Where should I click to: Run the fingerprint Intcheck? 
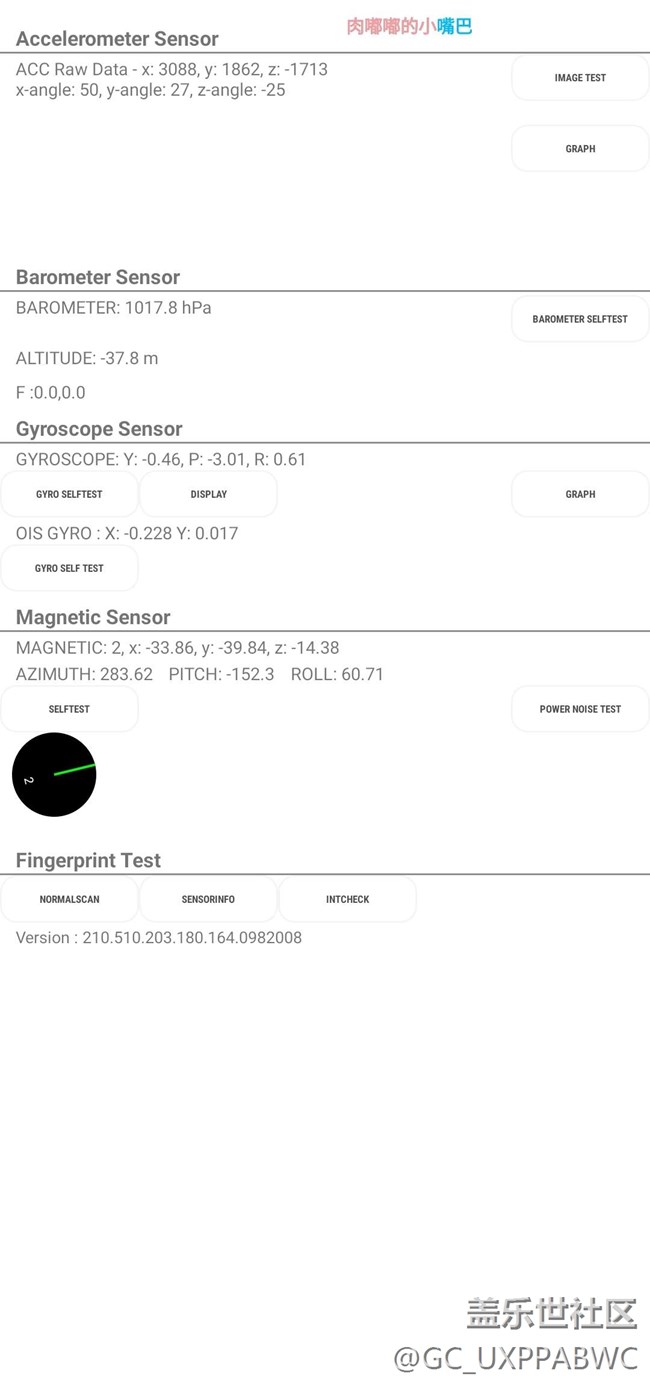pyautogui.click(x=347, y=899)
